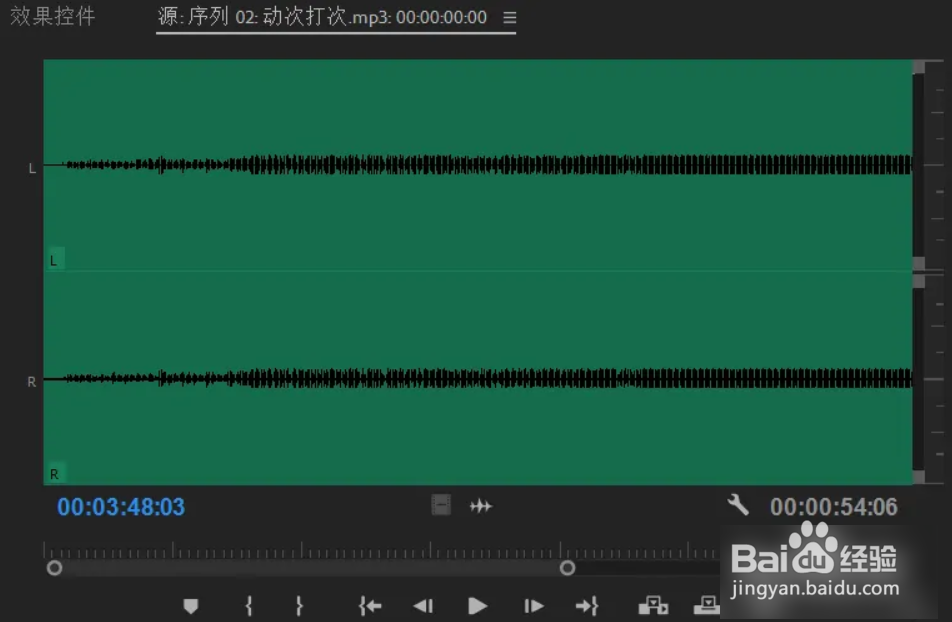Click the duration timecode 00:00:54:06

tap(834, 507)
